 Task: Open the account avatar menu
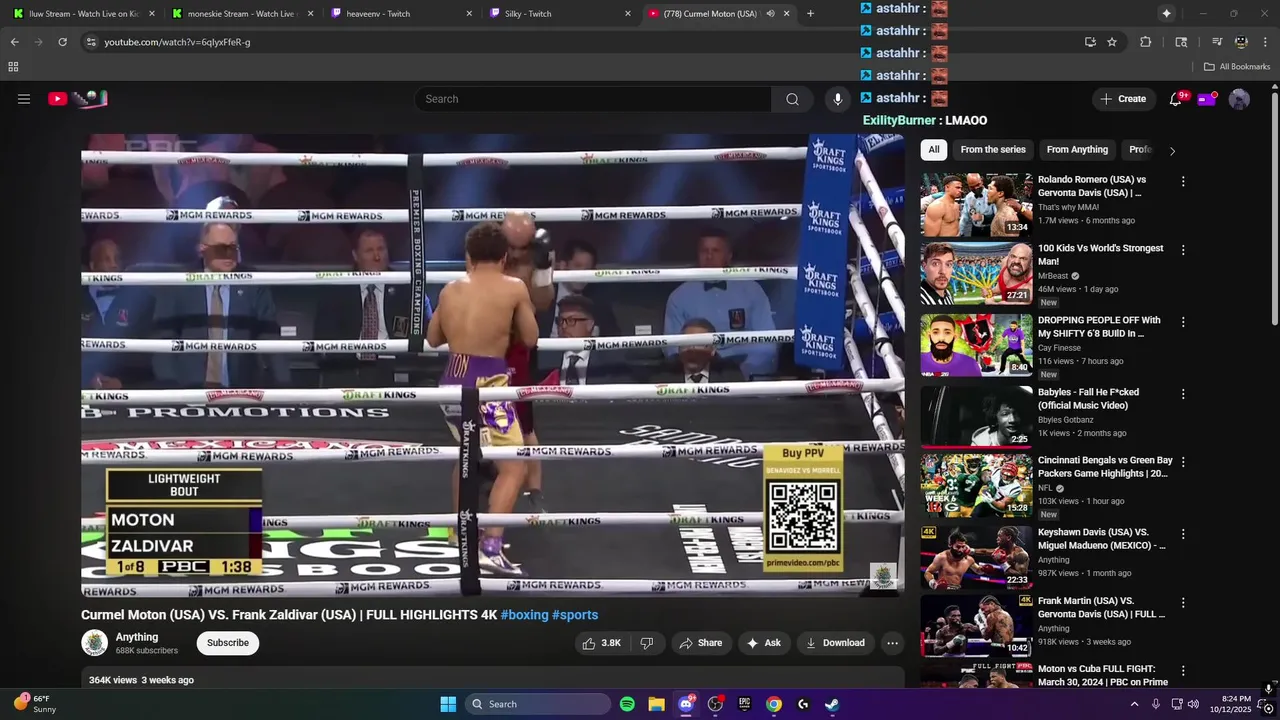coord(1239,99)
